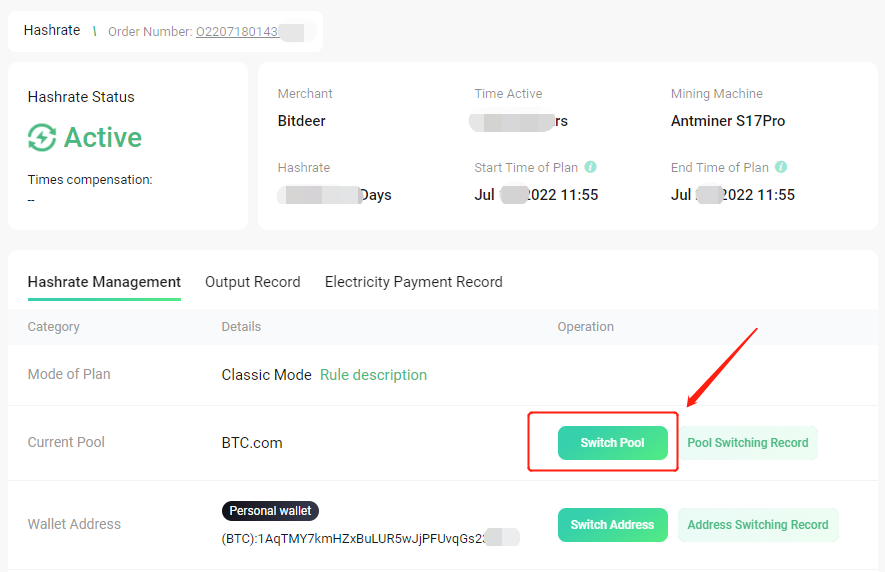Image resolution: width=885 pixels, height=572 pixels.
Task: Click the Switch Pool button
Action: [612, 443]
